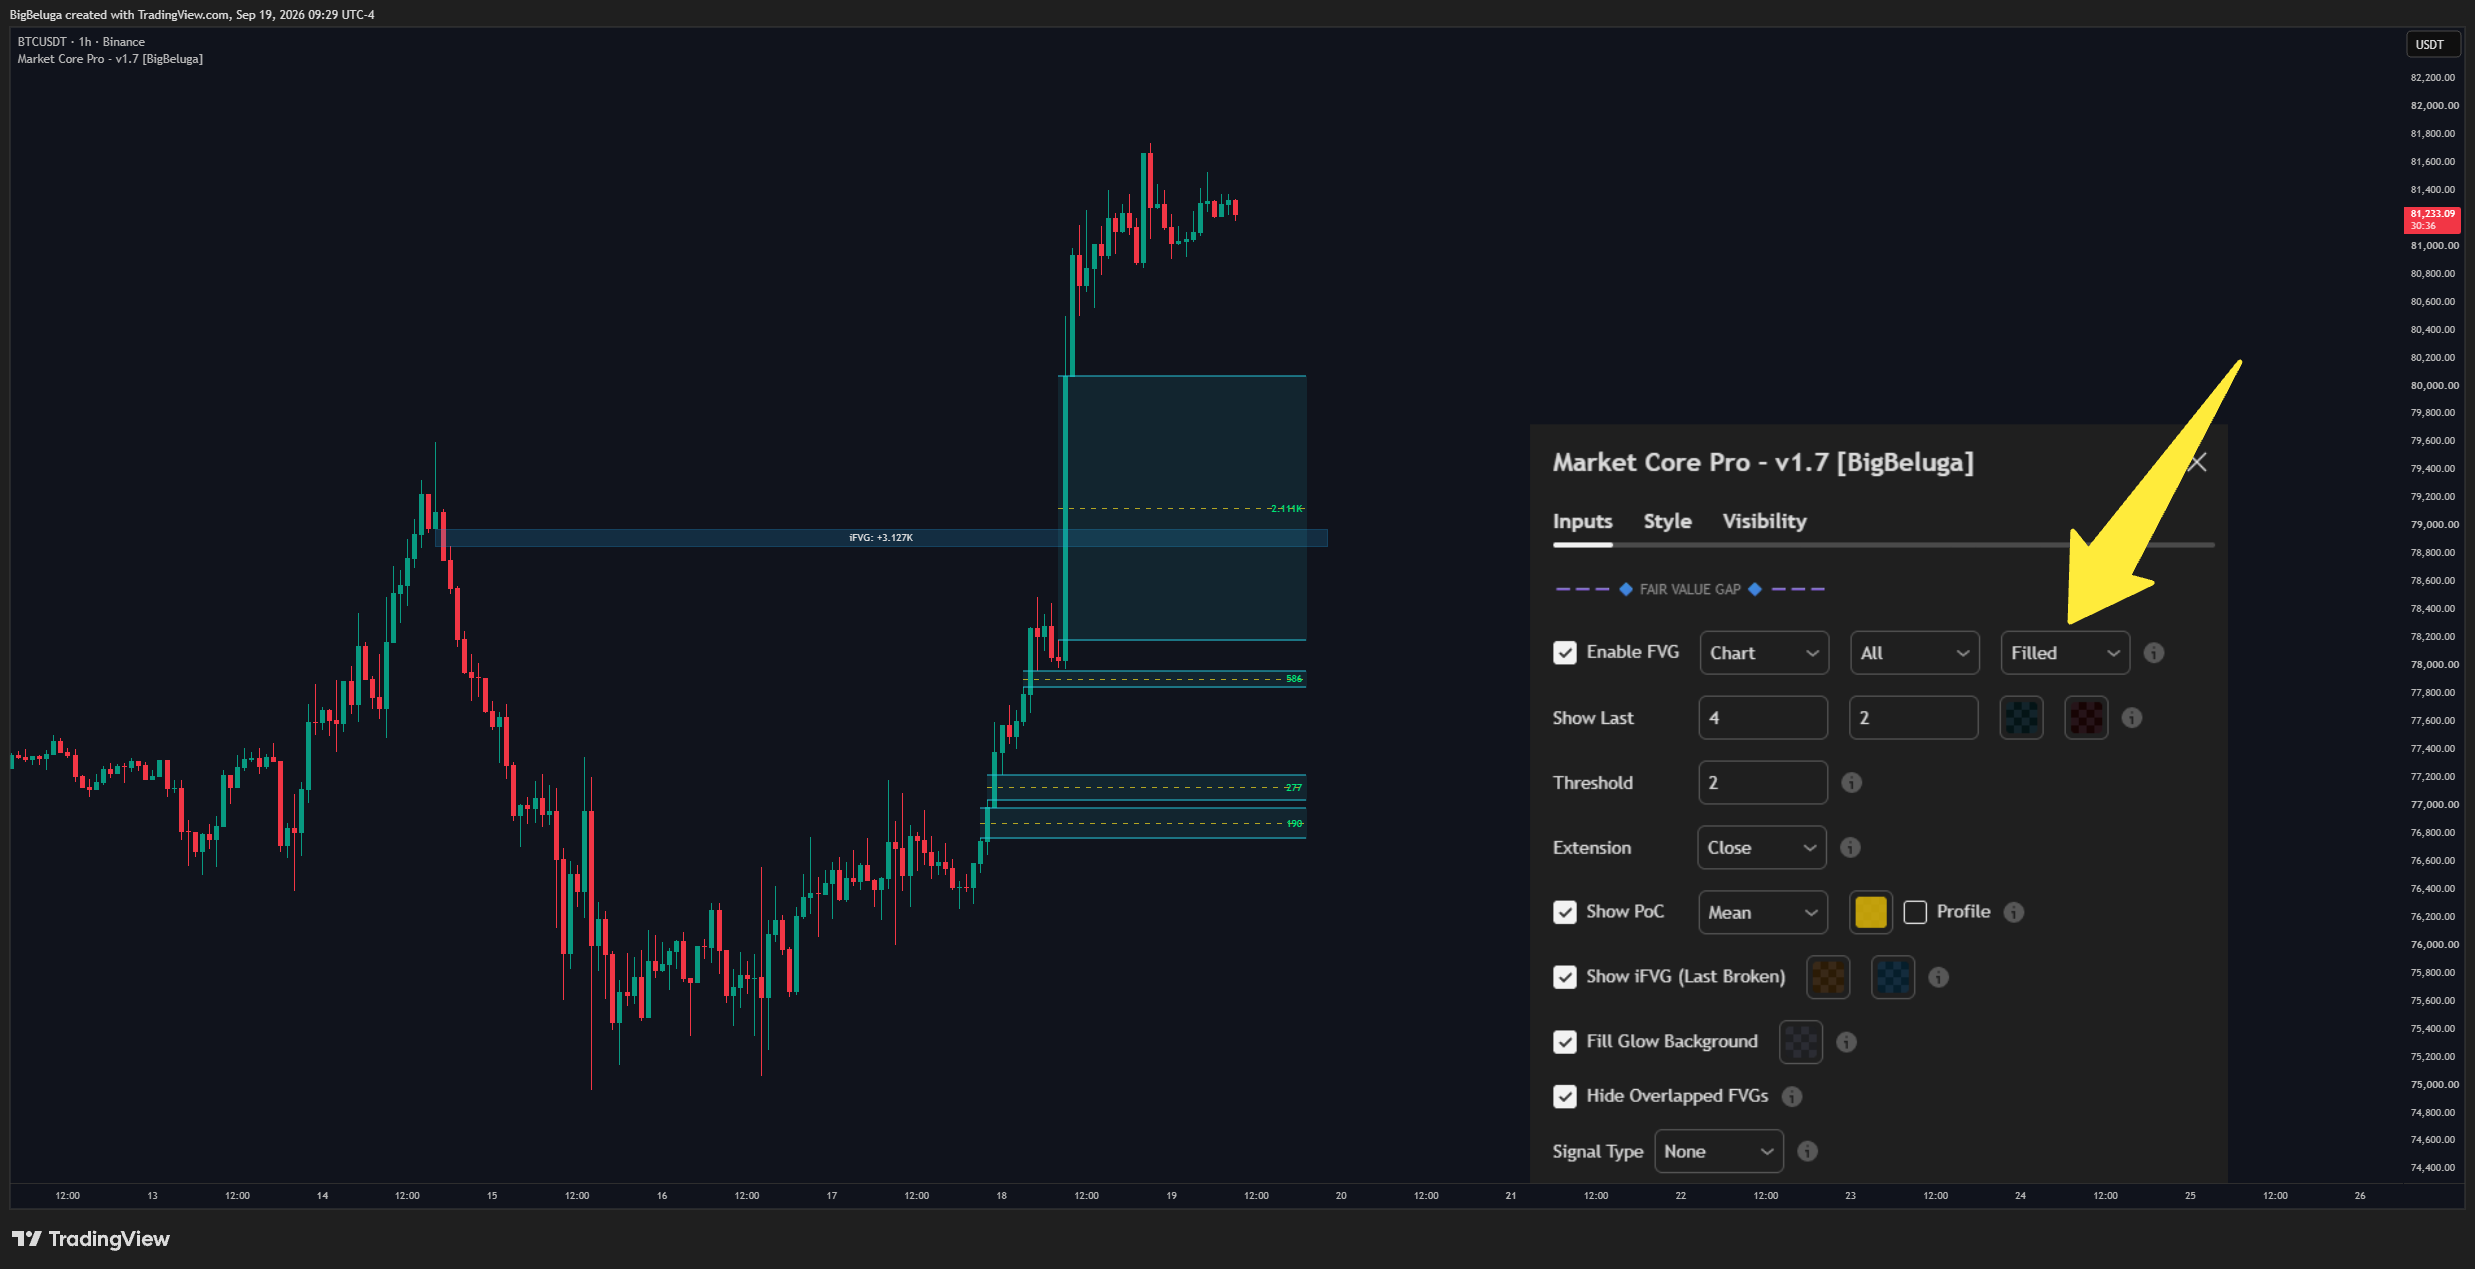This screenshot has height=1269, width=2475.
Task: Click the iFVG: +3.127K label
Action: click(881, 538)
